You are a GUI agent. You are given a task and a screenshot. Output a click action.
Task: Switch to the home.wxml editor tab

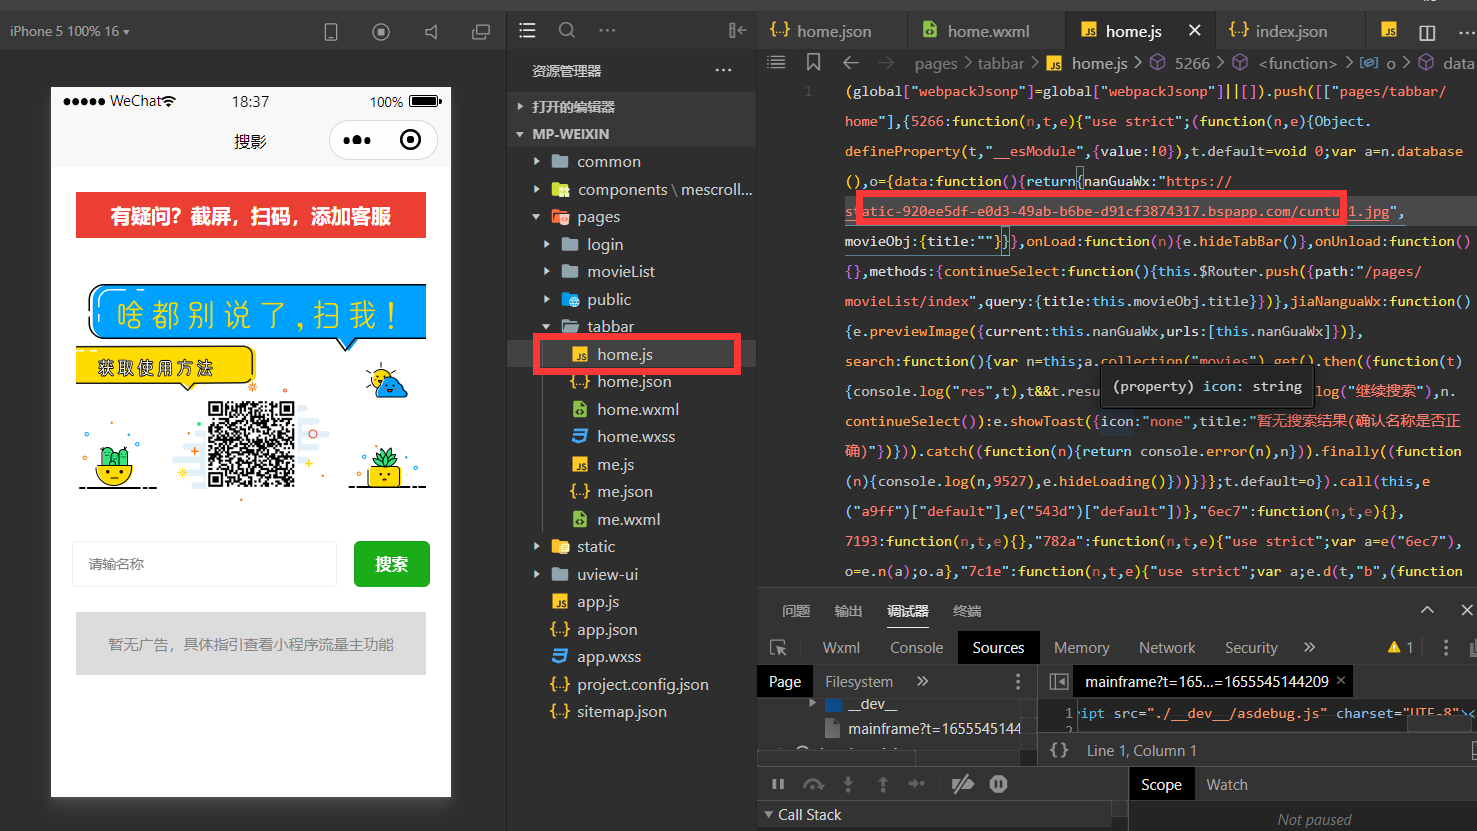pyautogui.click(x=986, y=31)
